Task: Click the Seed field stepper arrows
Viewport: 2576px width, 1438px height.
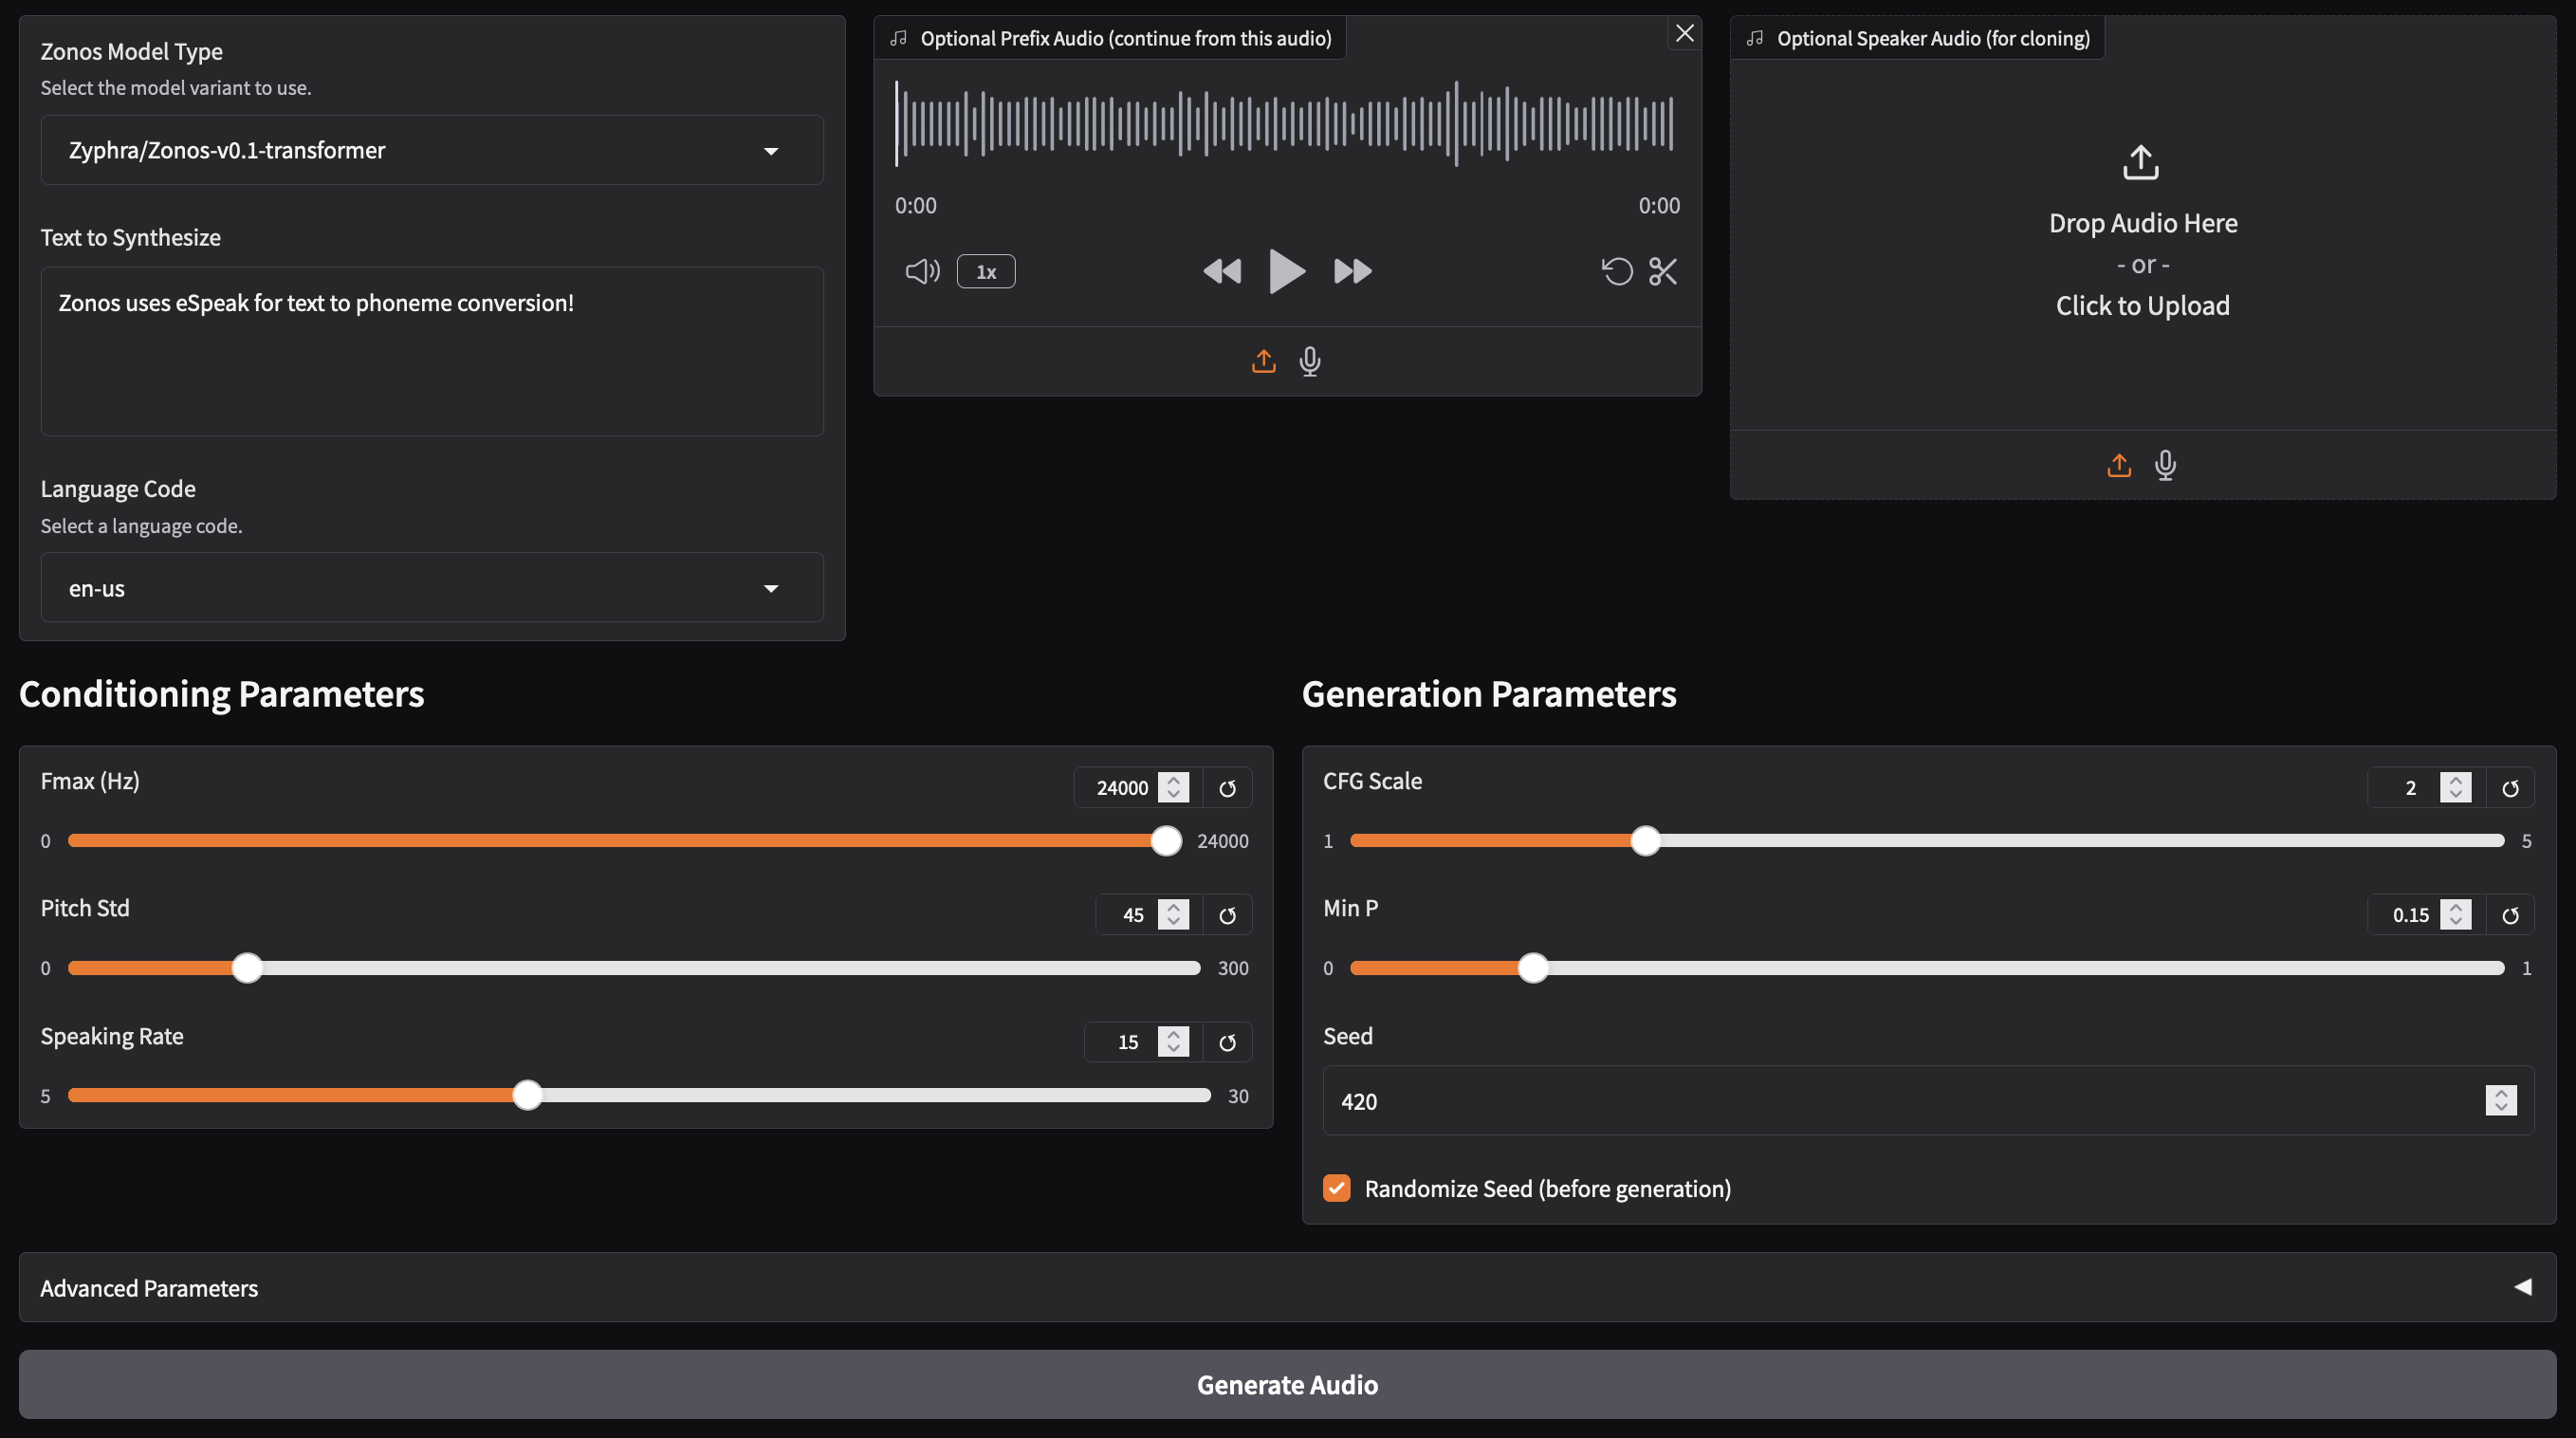Action: click(x=2501, y=1101)
